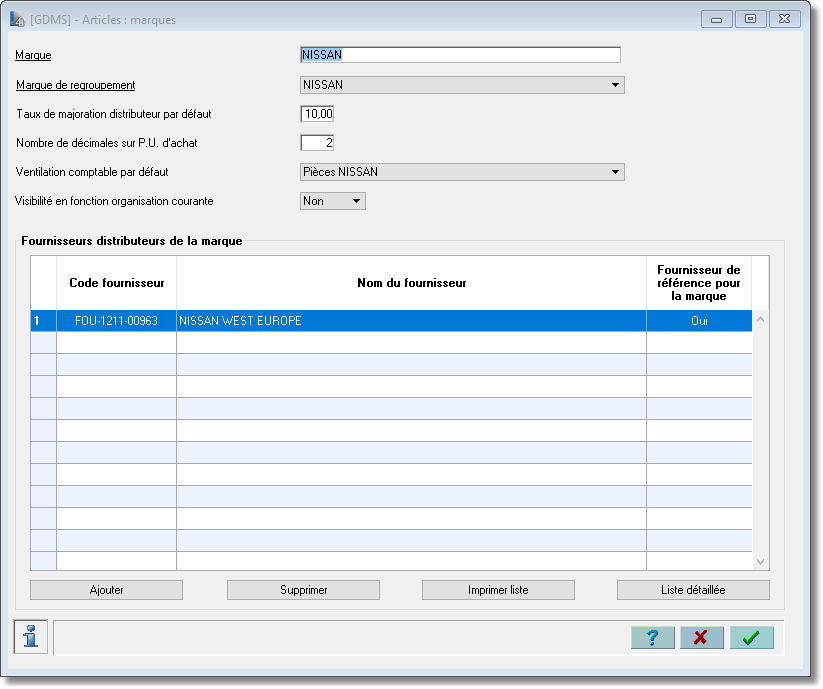Expand the Ventilation comptable par défaut combo
This screenshot has height=689, width=823.
point(462,172)
